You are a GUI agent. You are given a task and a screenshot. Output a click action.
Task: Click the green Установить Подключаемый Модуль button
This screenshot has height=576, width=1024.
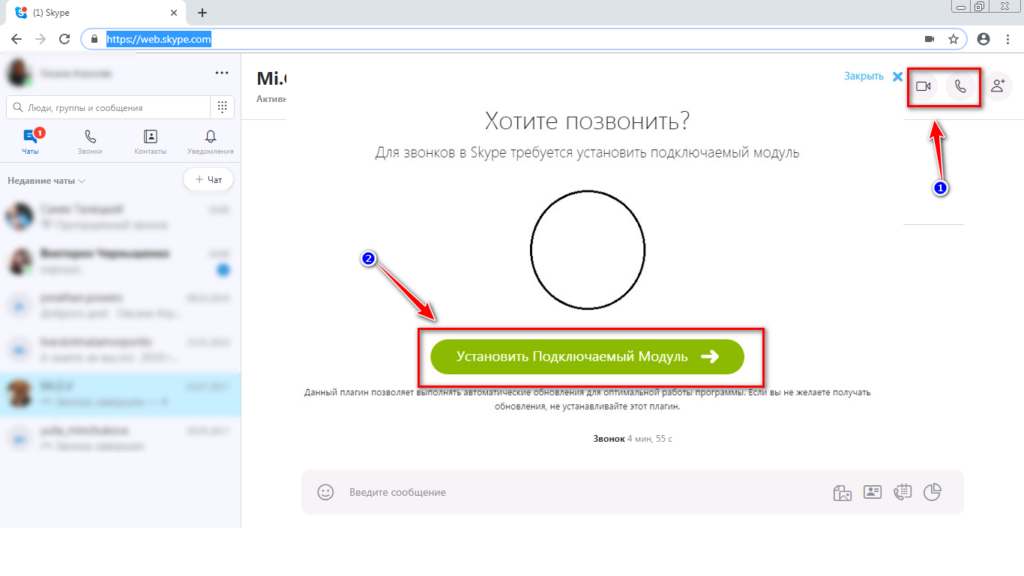[587, 356]
